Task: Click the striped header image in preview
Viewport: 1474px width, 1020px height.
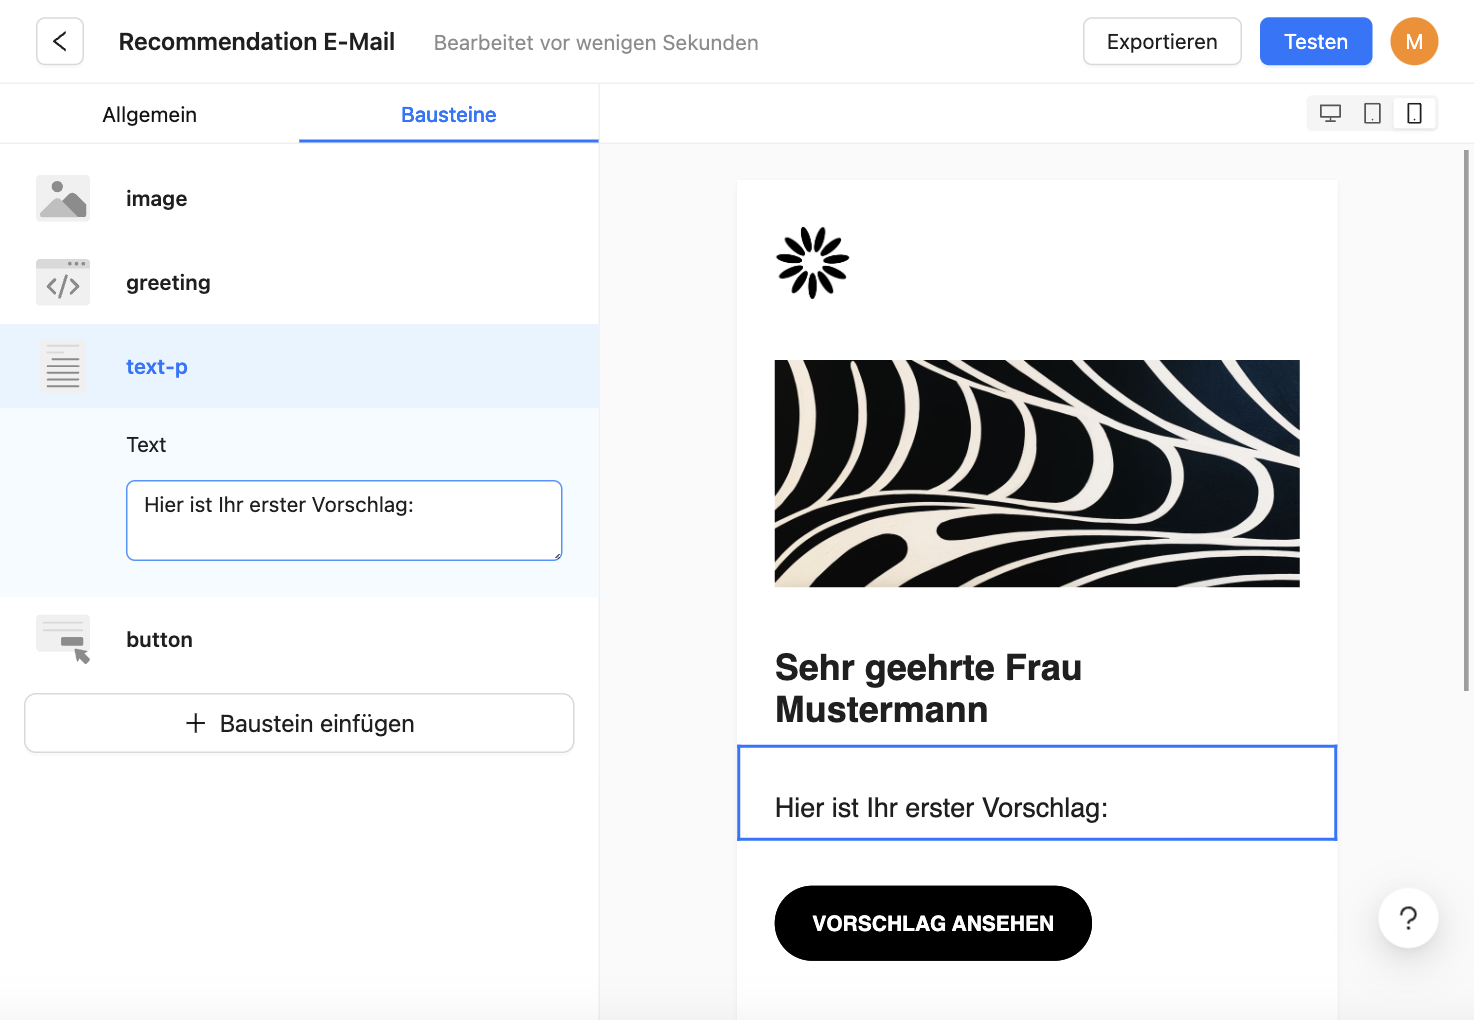Action: tap(1037, 473)
